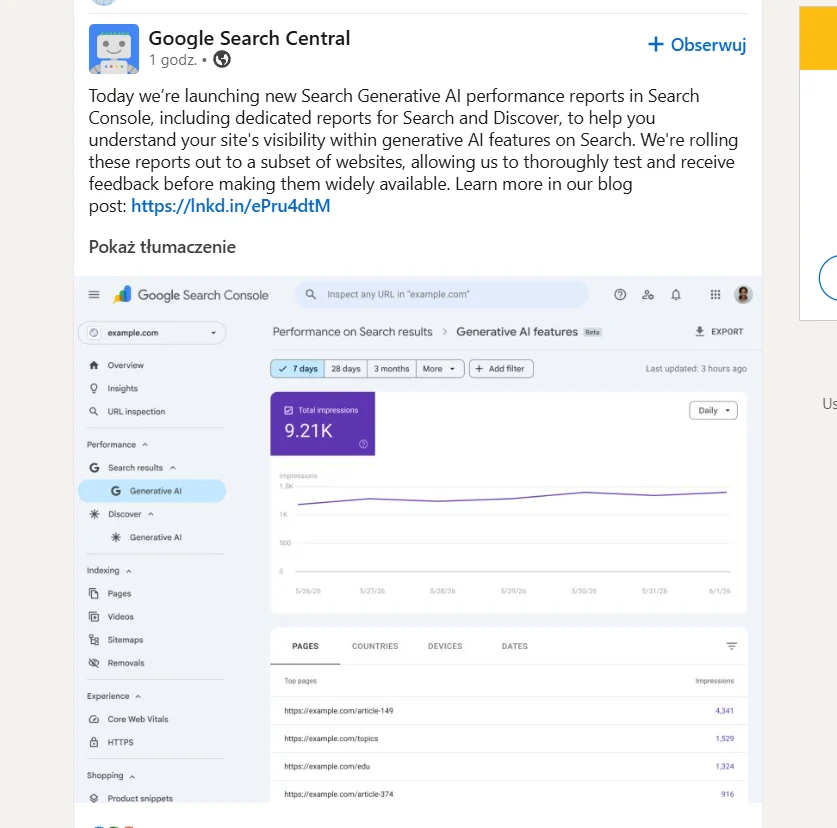The width and height of the screenshot is (837, 828).
Task: Open Removals in the sidebar
Action: pyautogui.click(x=125, y=663)
